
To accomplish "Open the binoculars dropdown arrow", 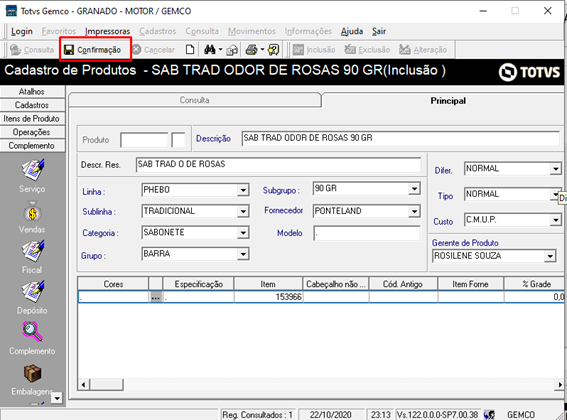I will (x=220, y=50).
